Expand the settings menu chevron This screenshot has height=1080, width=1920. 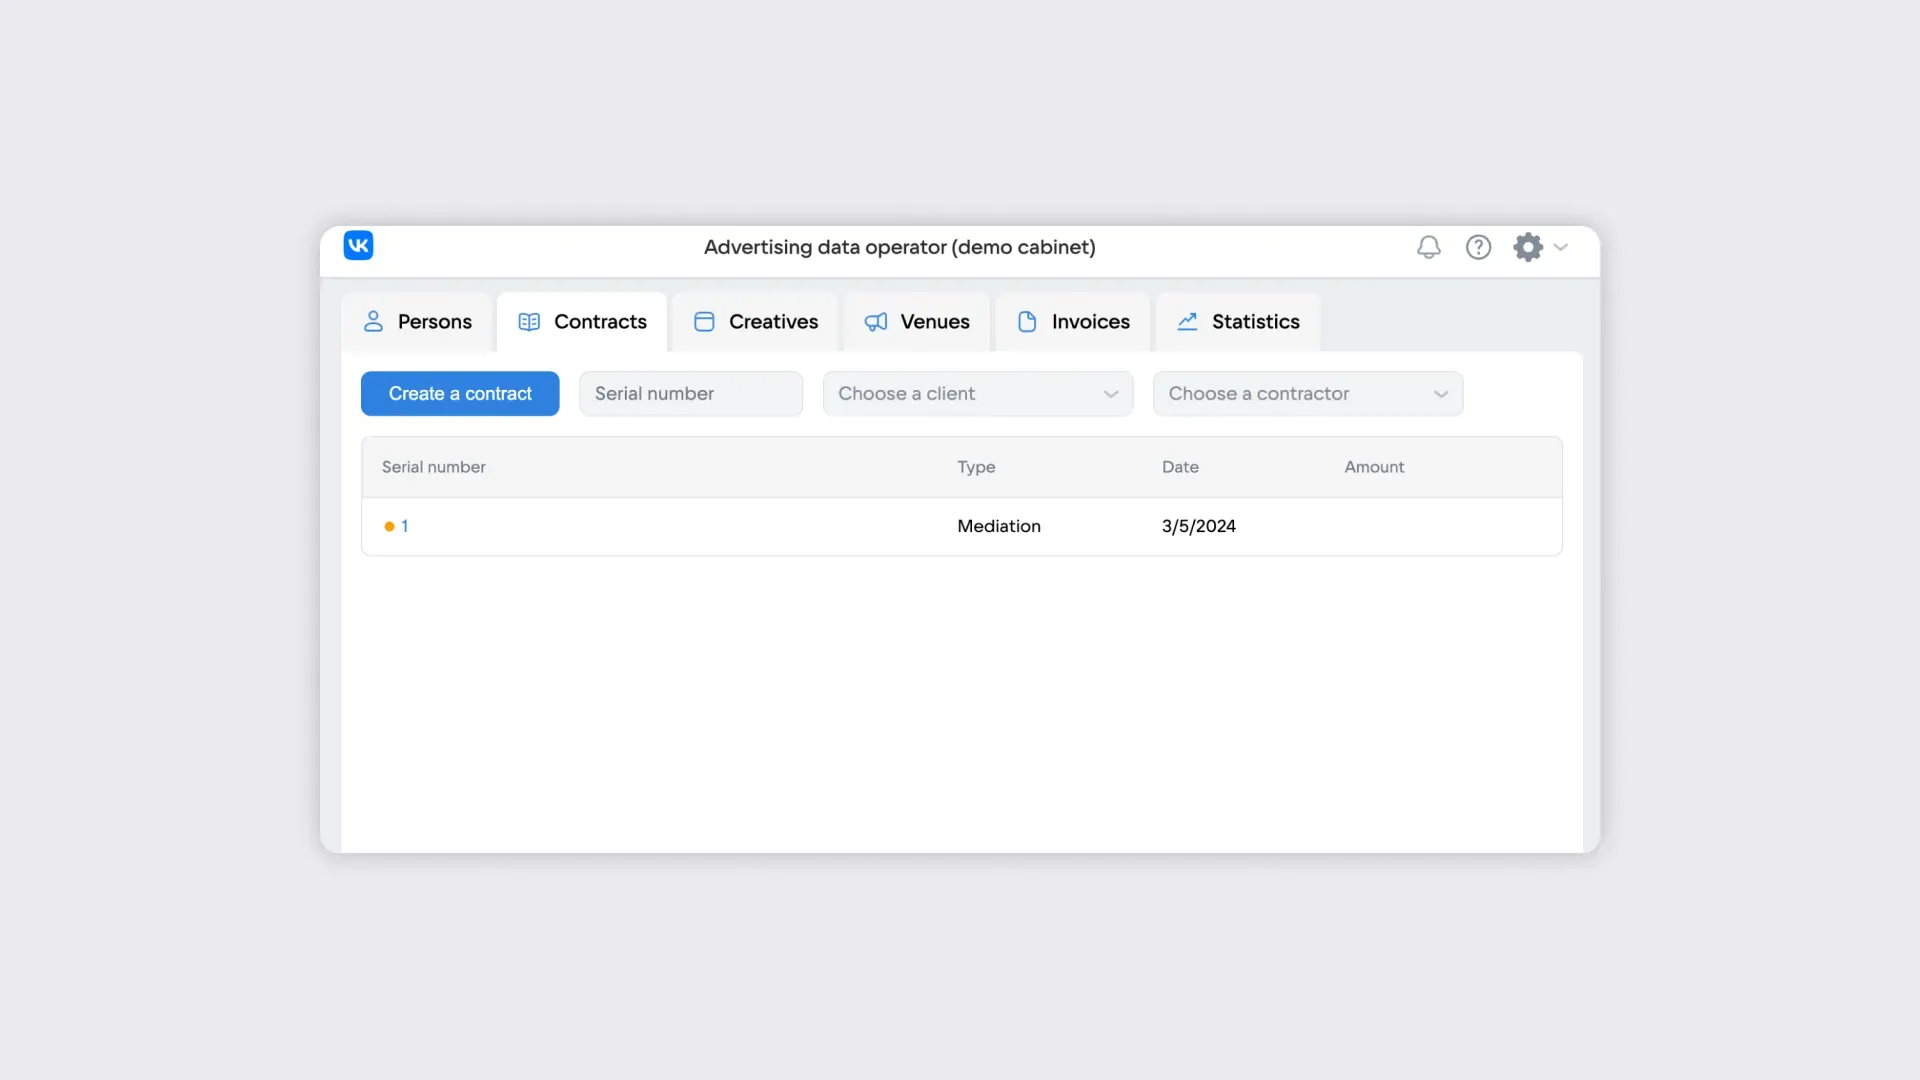click(x=1561, y=247)
